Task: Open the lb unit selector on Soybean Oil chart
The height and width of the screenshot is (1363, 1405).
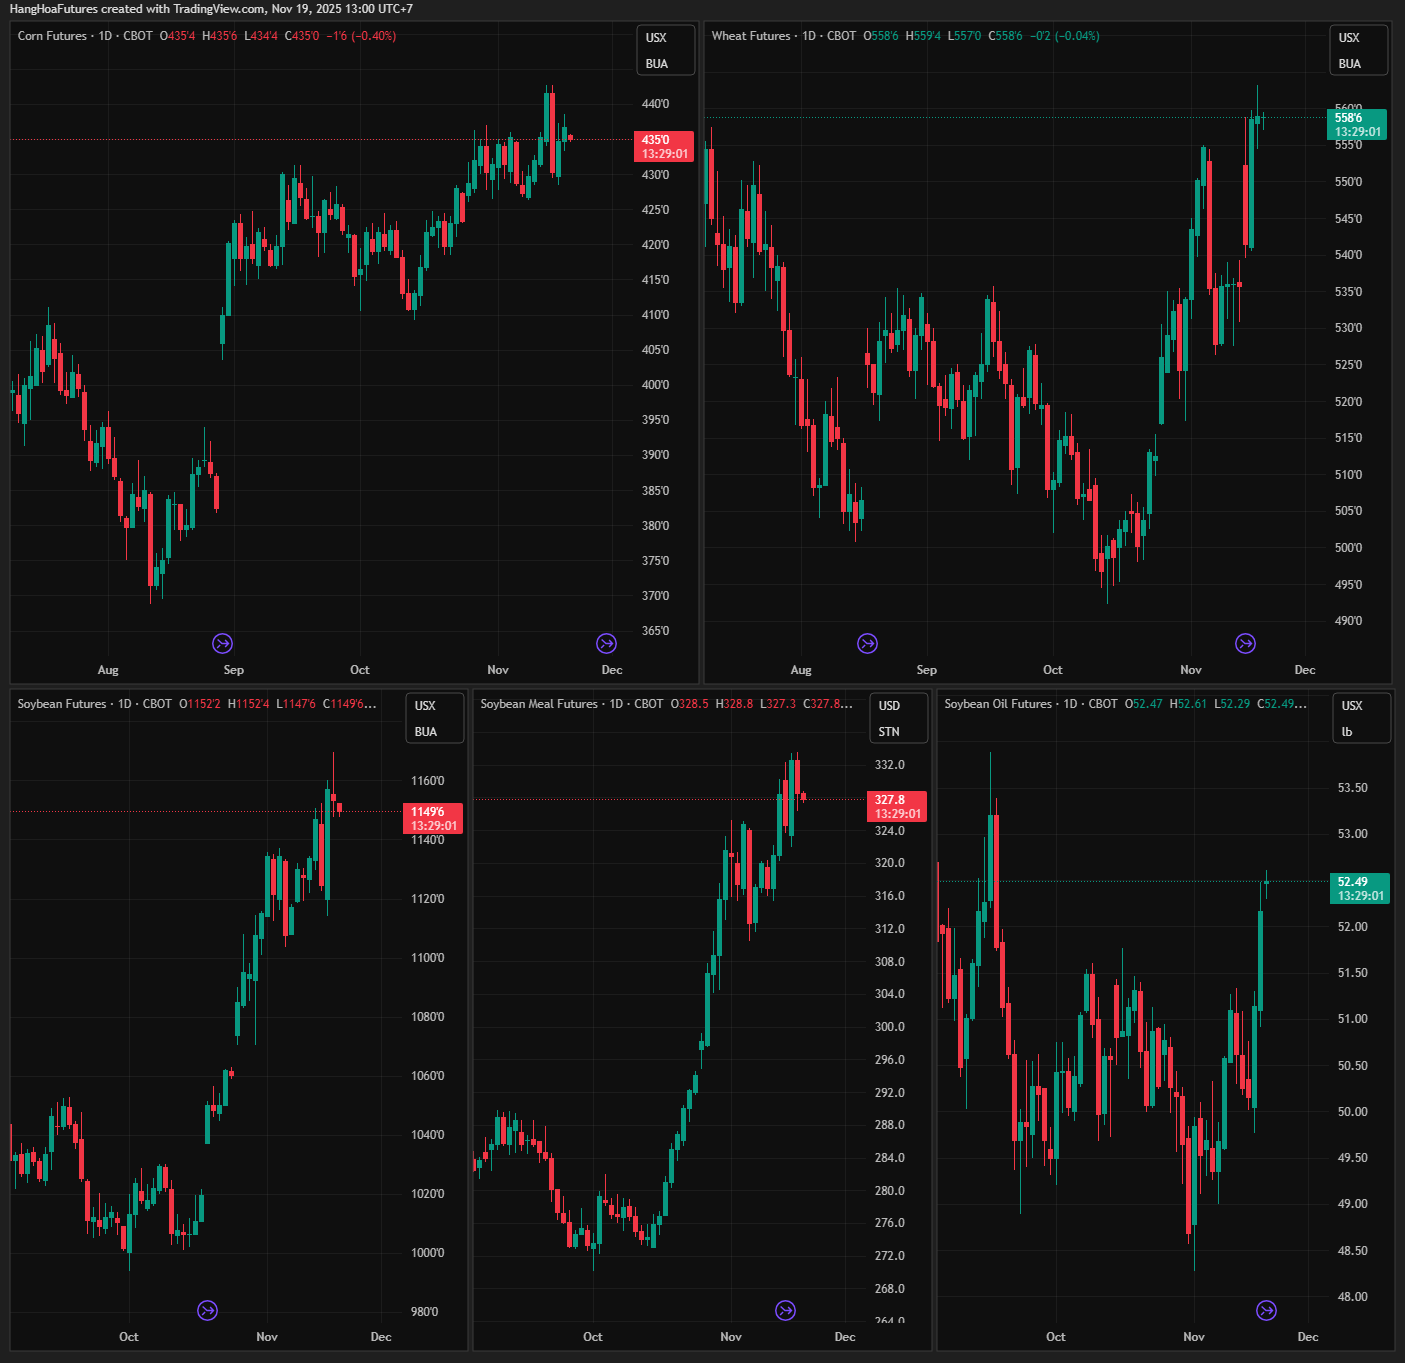Action: (1347, 732)
